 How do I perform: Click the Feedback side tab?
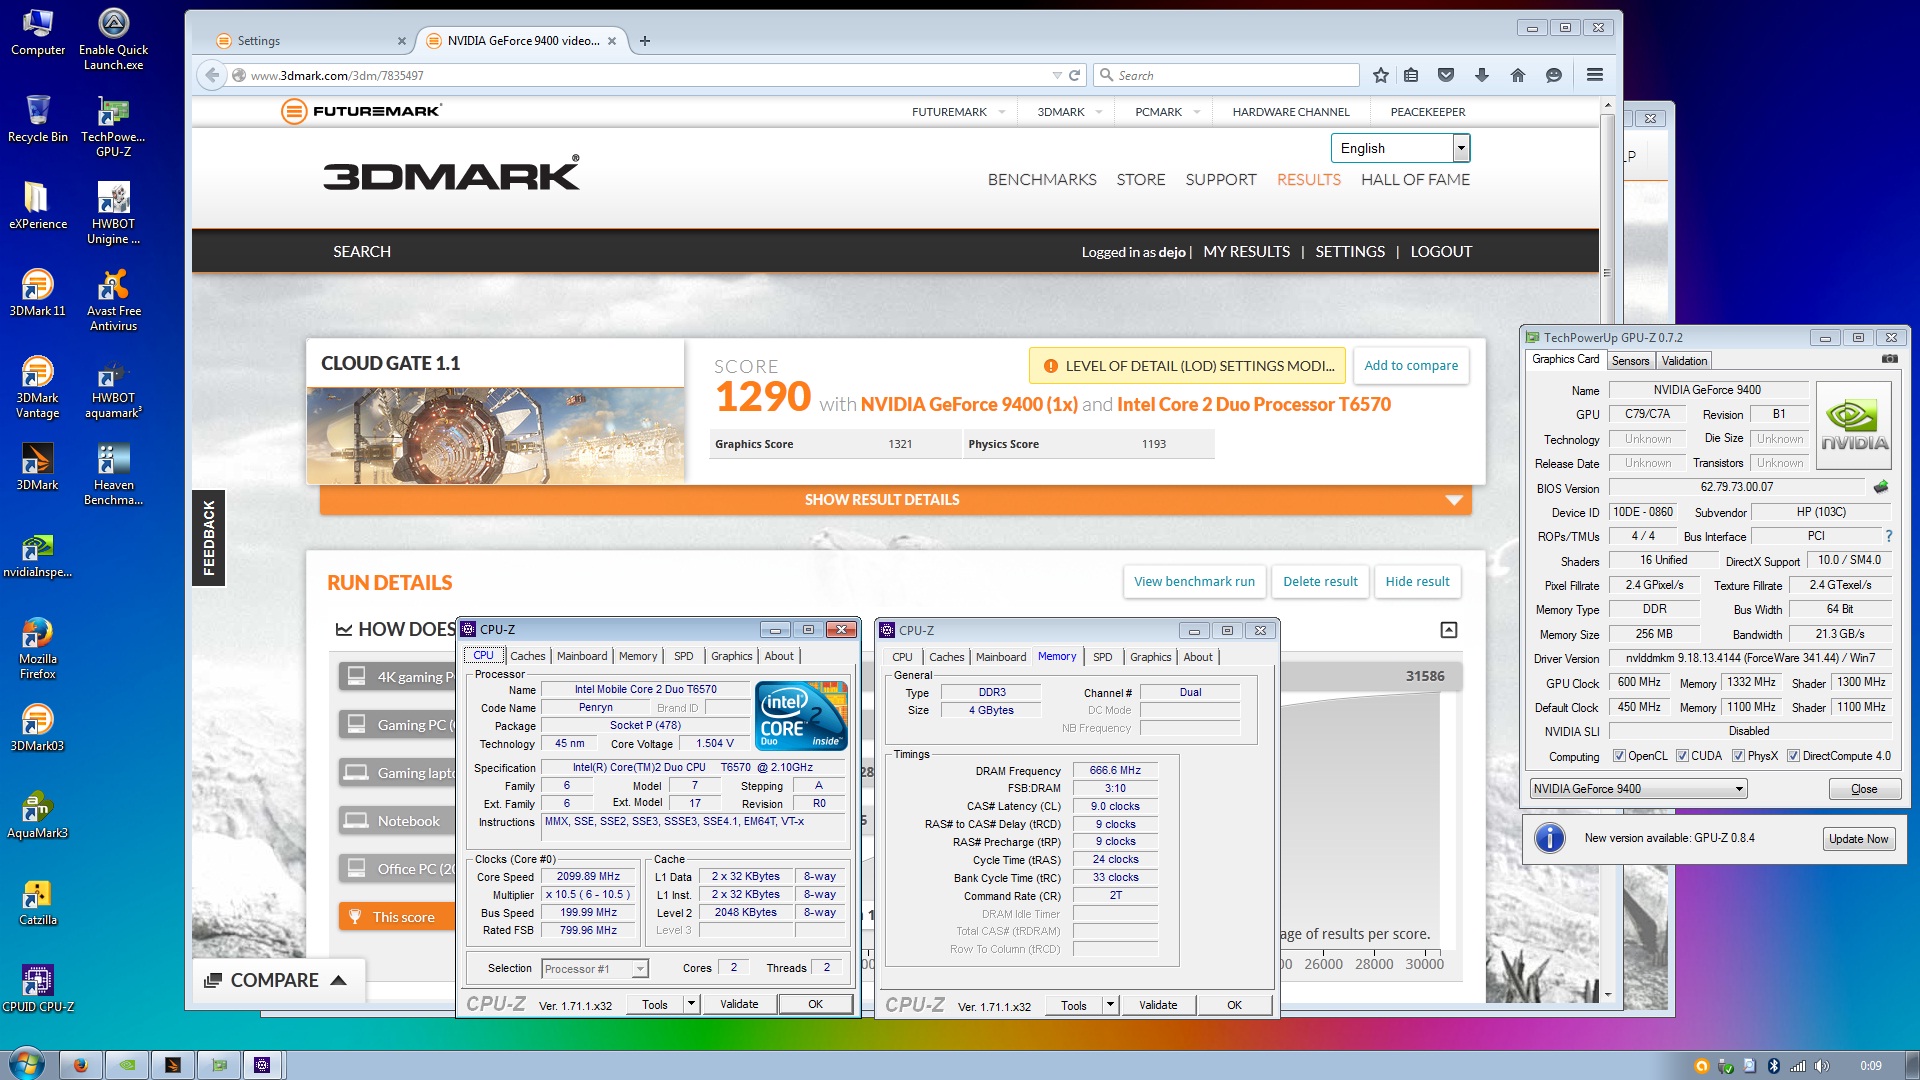209,538
